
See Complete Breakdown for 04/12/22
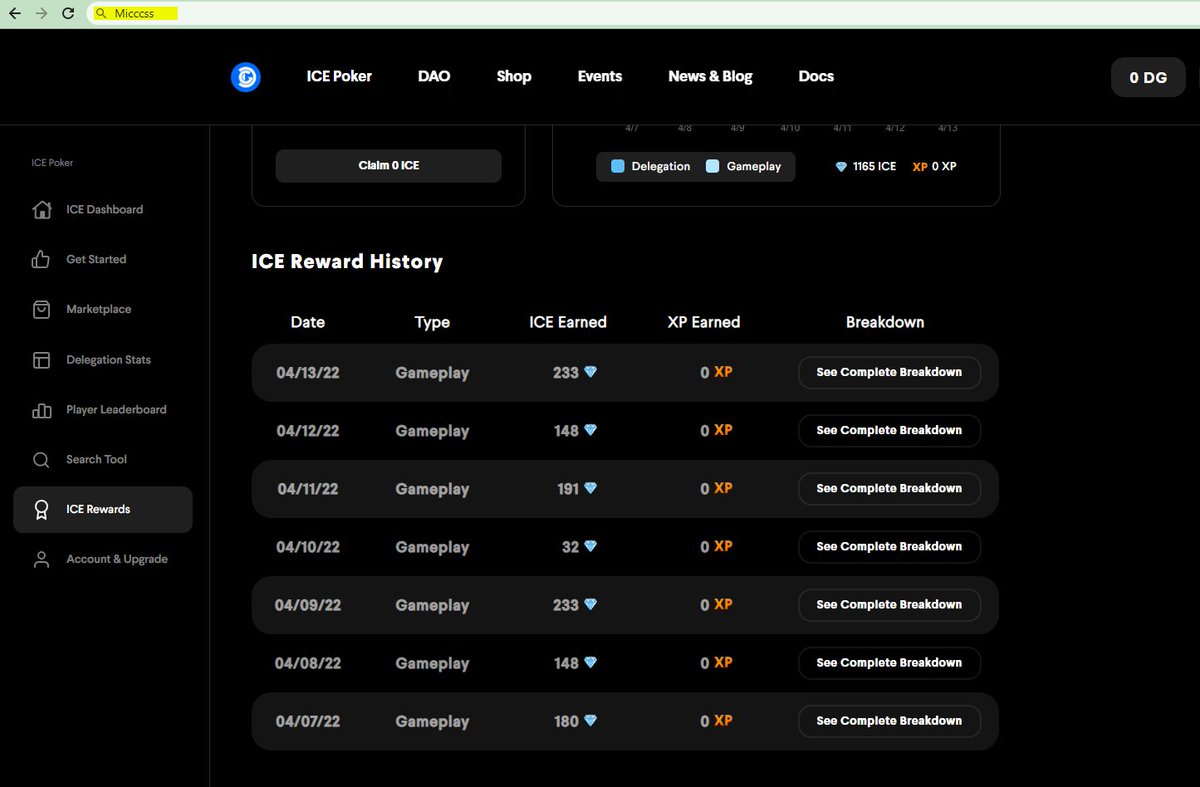coord(889,430)
